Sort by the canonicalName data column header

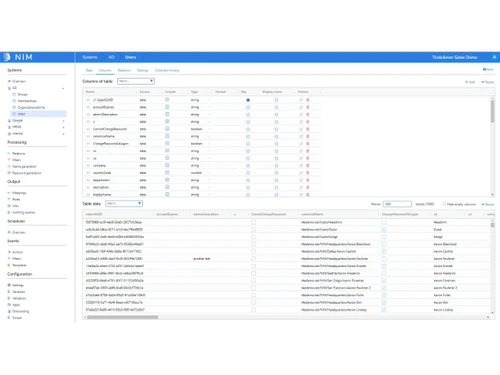click(312, 214)
